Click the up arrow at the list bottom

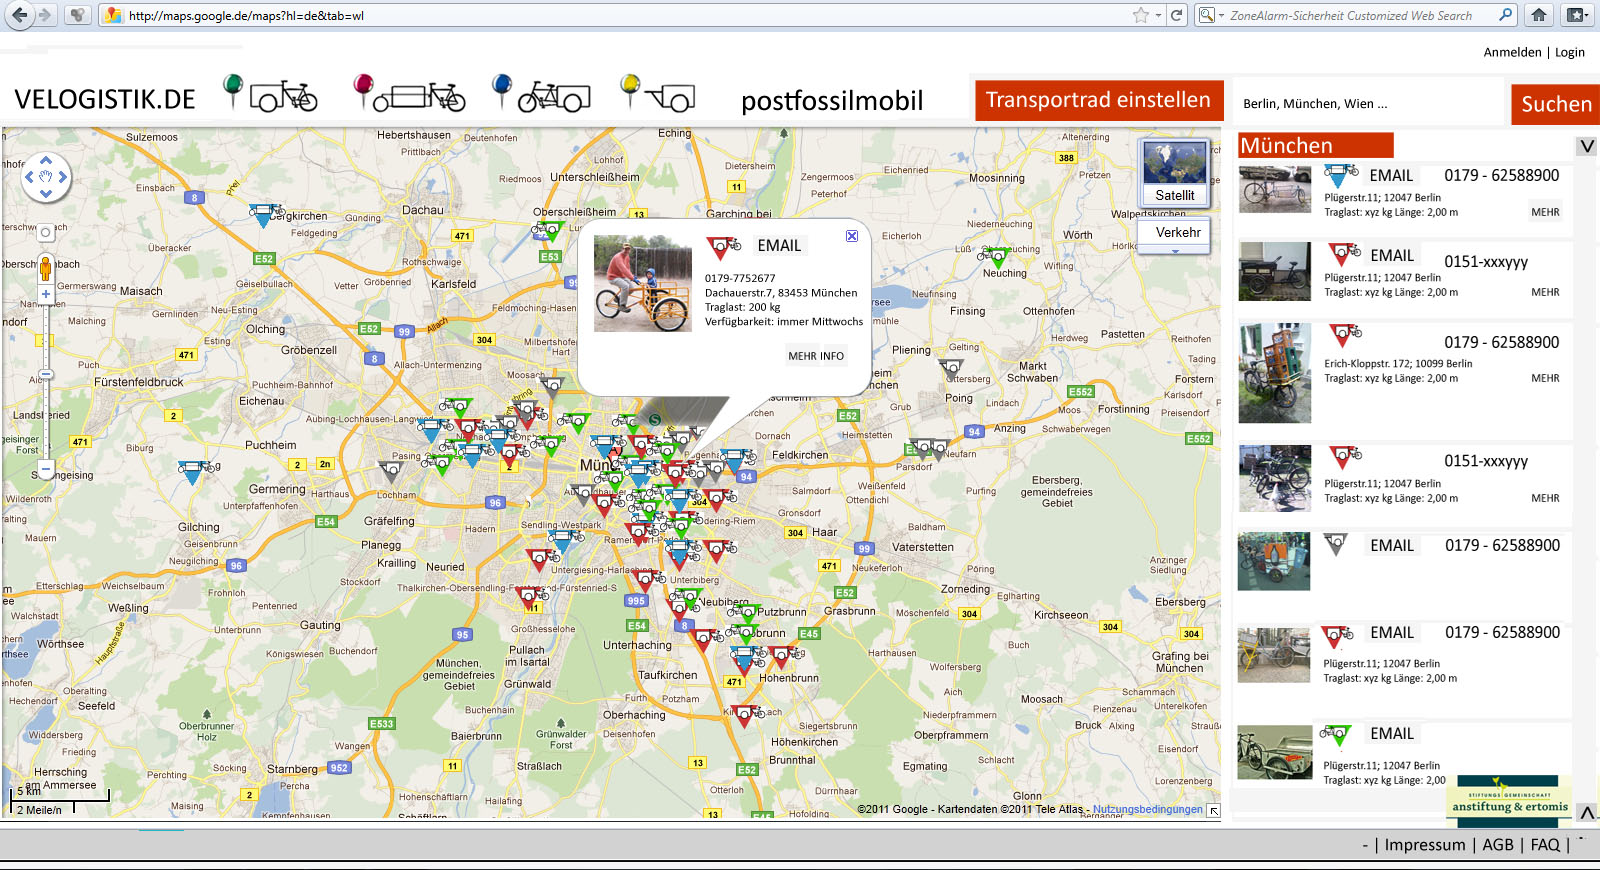click(1587, 812)
